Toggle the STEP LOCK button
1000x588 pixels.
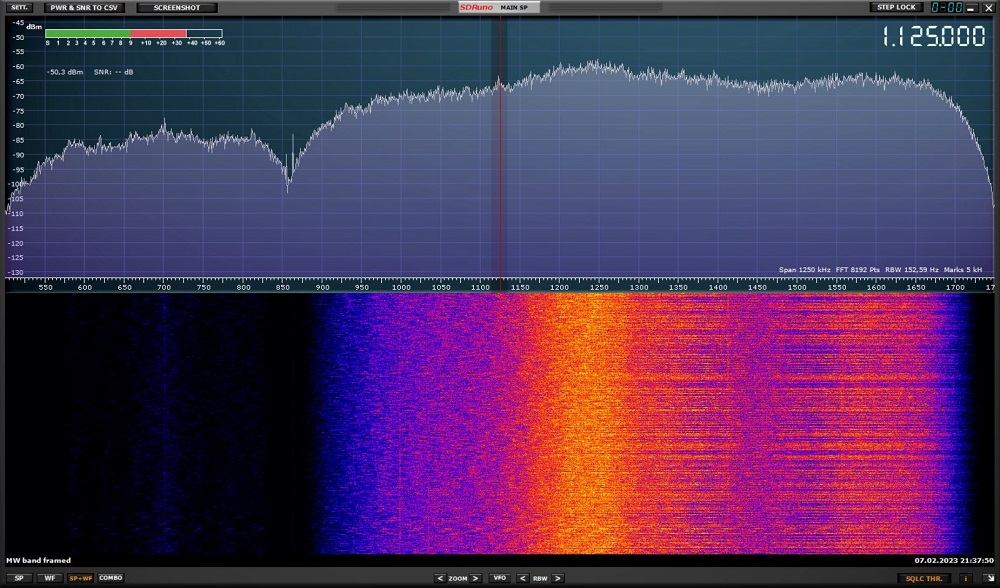(x=895, y=7)
